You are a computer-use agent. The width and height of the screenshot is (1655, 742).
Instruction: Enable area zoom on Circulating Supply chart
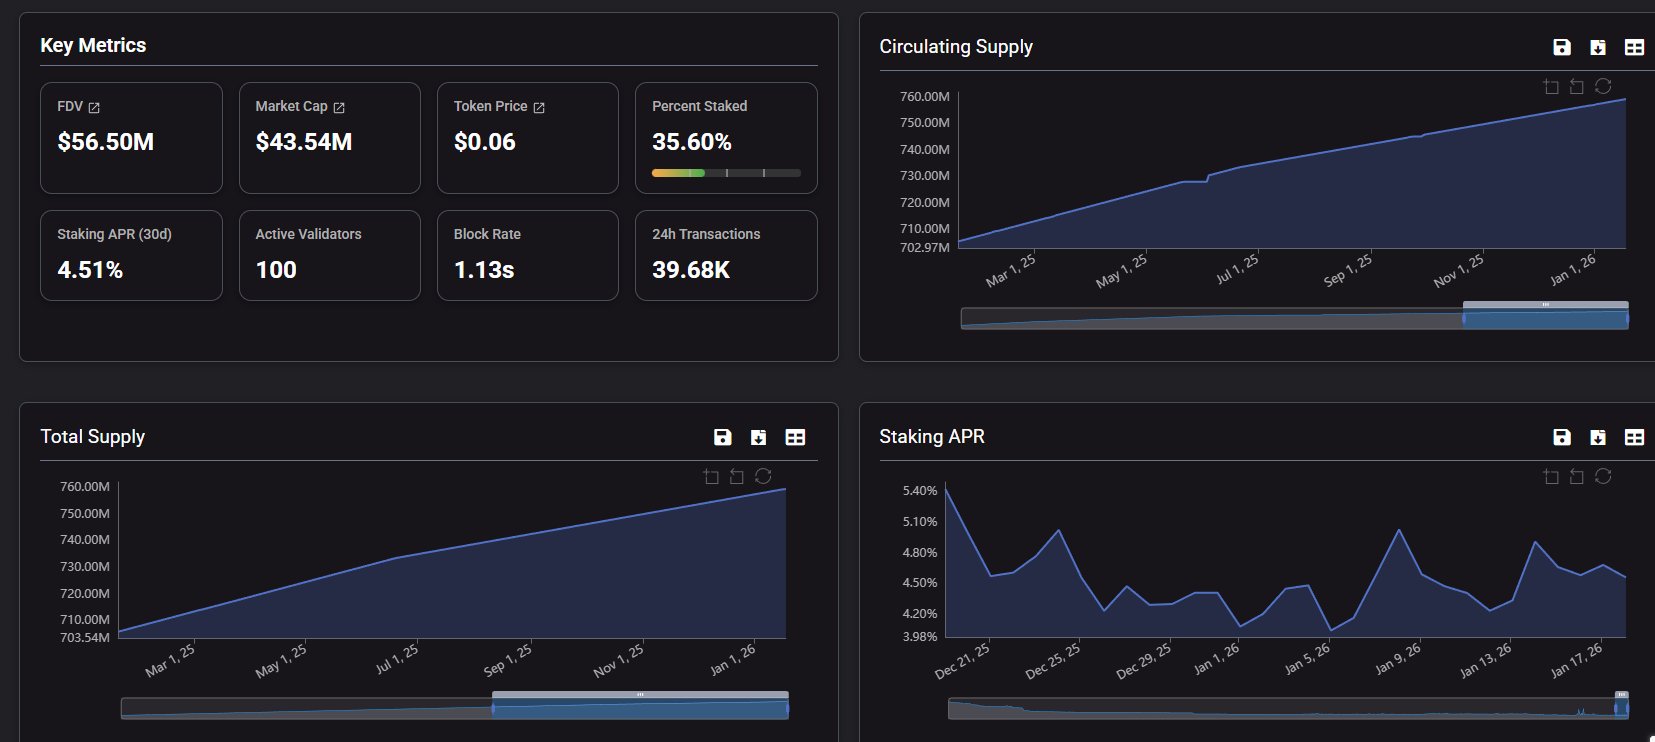click(1551, 87)
